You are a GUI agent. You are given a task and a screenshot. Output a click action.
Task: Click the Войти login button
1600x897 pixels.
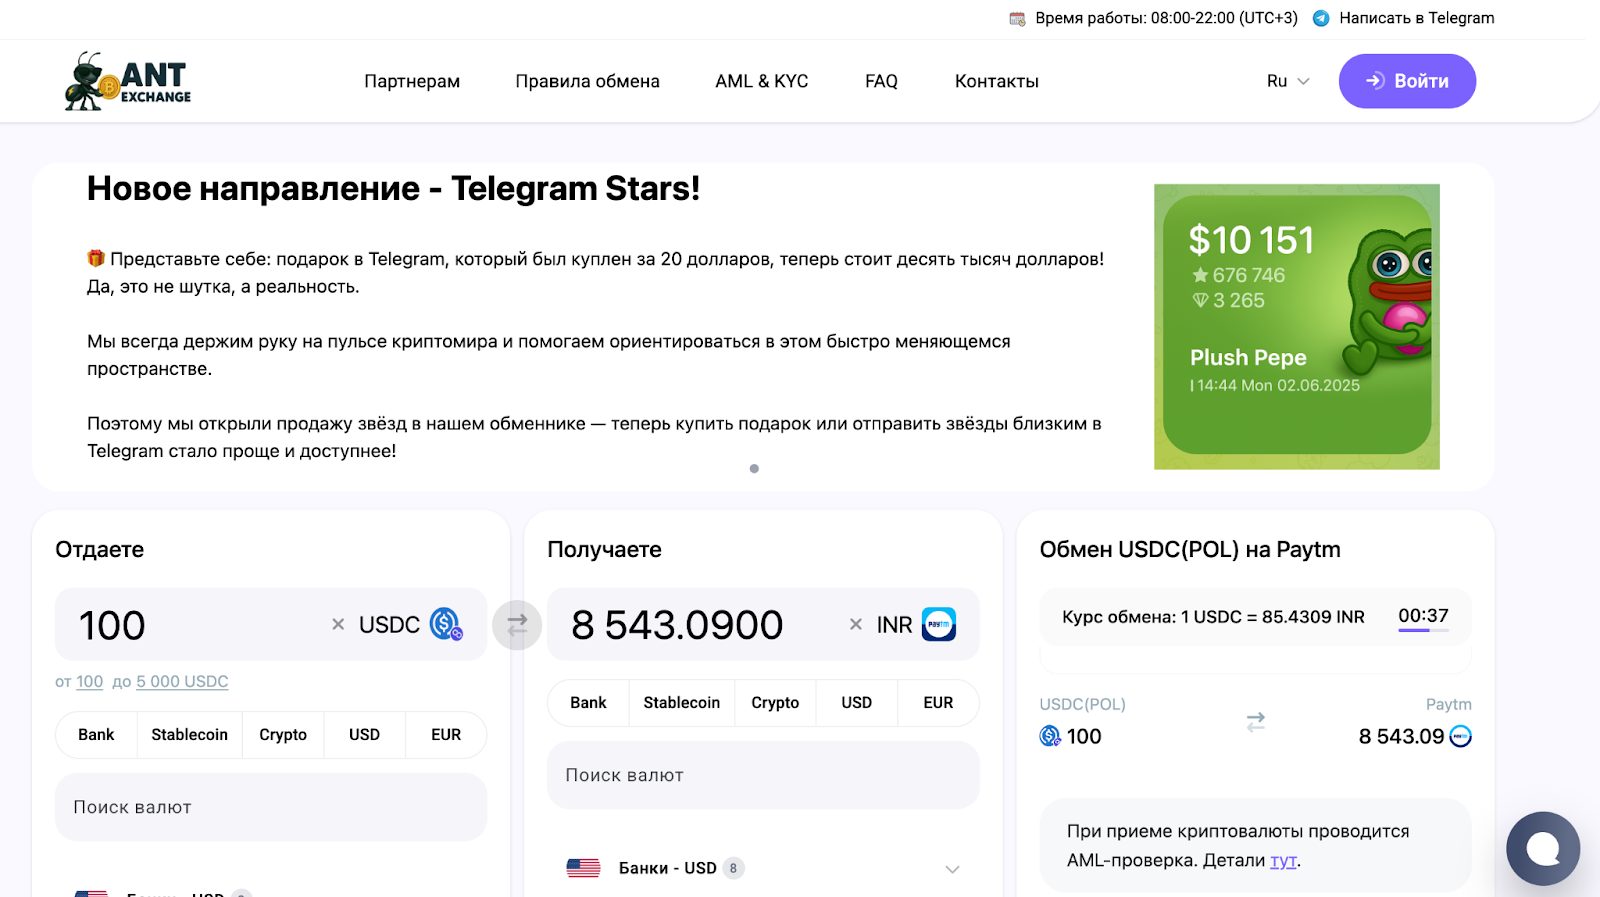tap(1407, 81)
